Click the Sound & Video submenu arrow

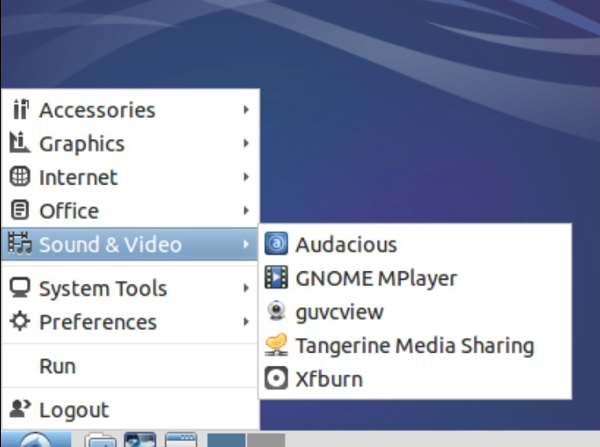pos(246,244)
